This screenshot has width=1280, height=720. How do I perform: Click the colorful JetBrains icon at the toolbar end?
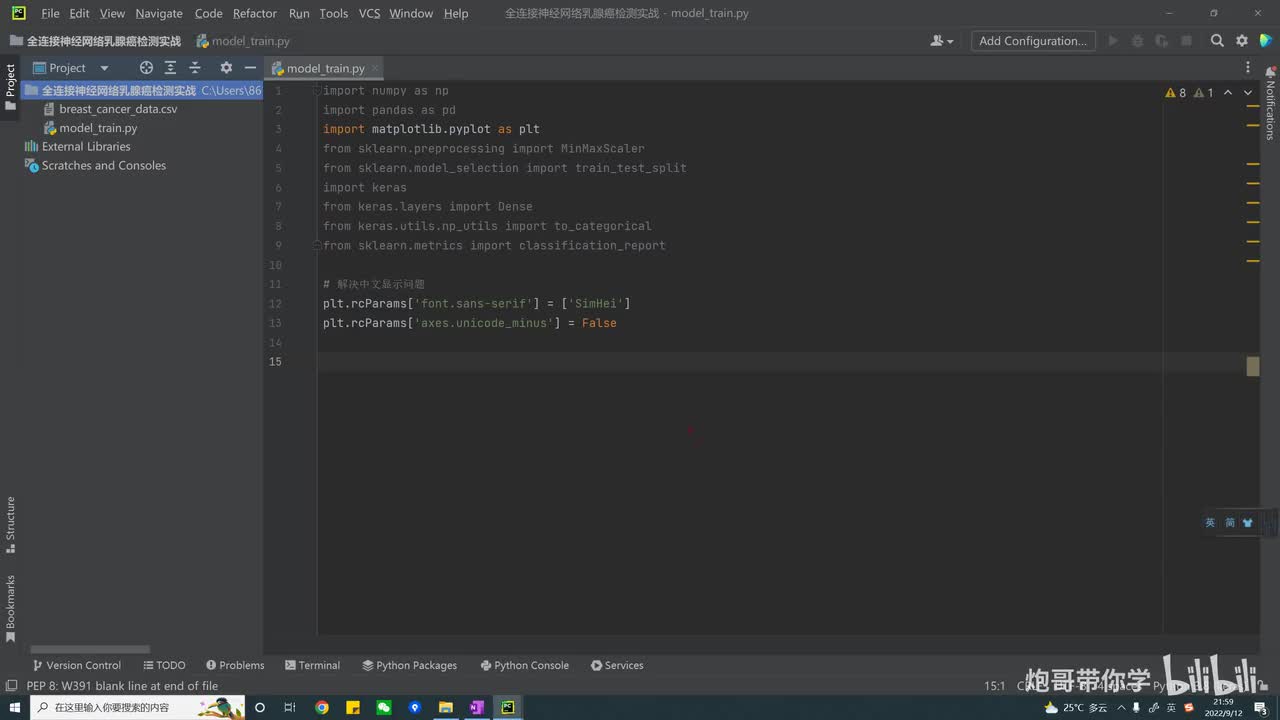click(1266, 41)
